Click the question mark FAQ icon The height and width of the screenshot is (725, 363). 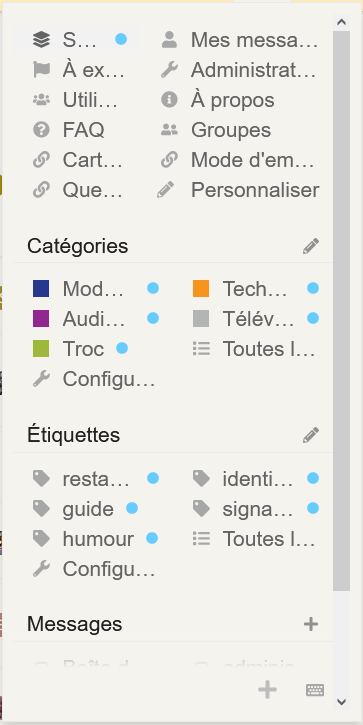coord(41,130)
